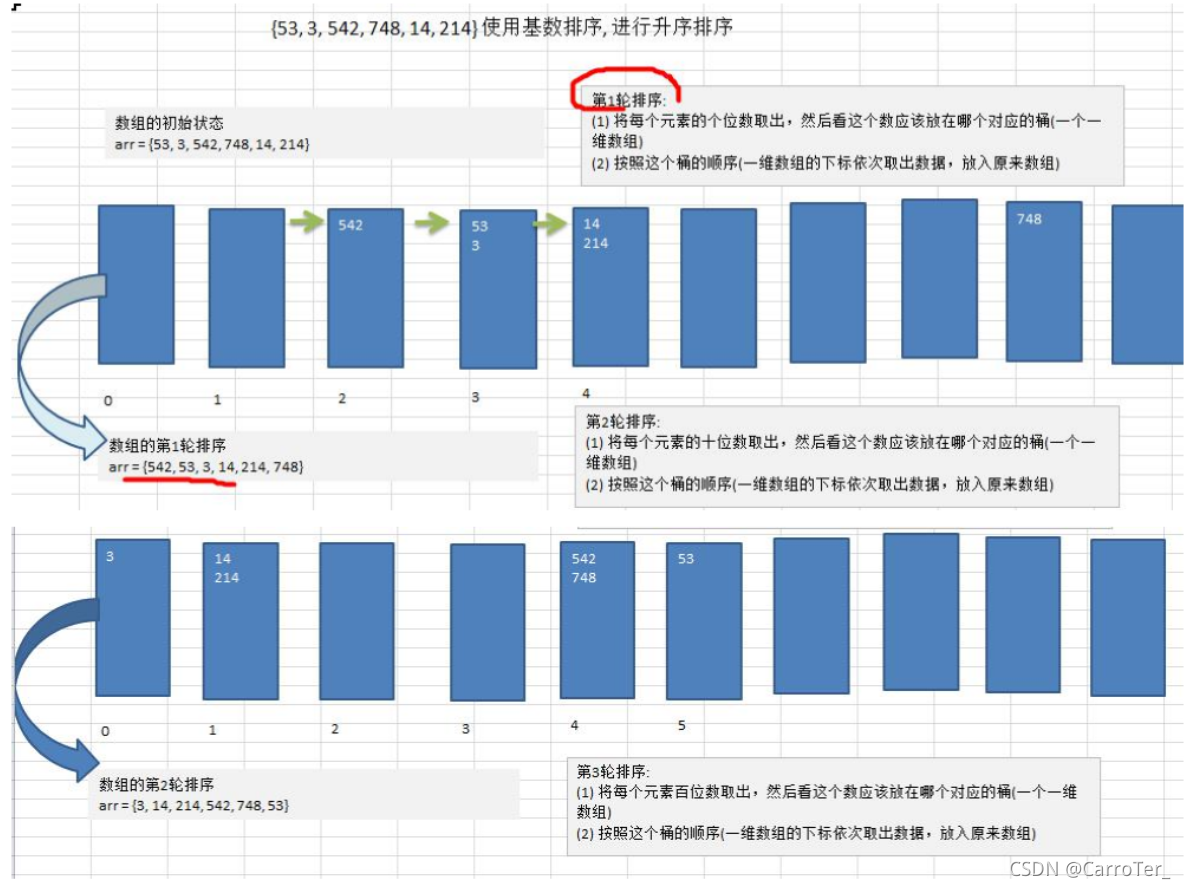Image resolution: width=1186 pixels, height=889 pixels.
Task: Click the third-round step (1) text about 百位数
Action: [x=827, y=801]
